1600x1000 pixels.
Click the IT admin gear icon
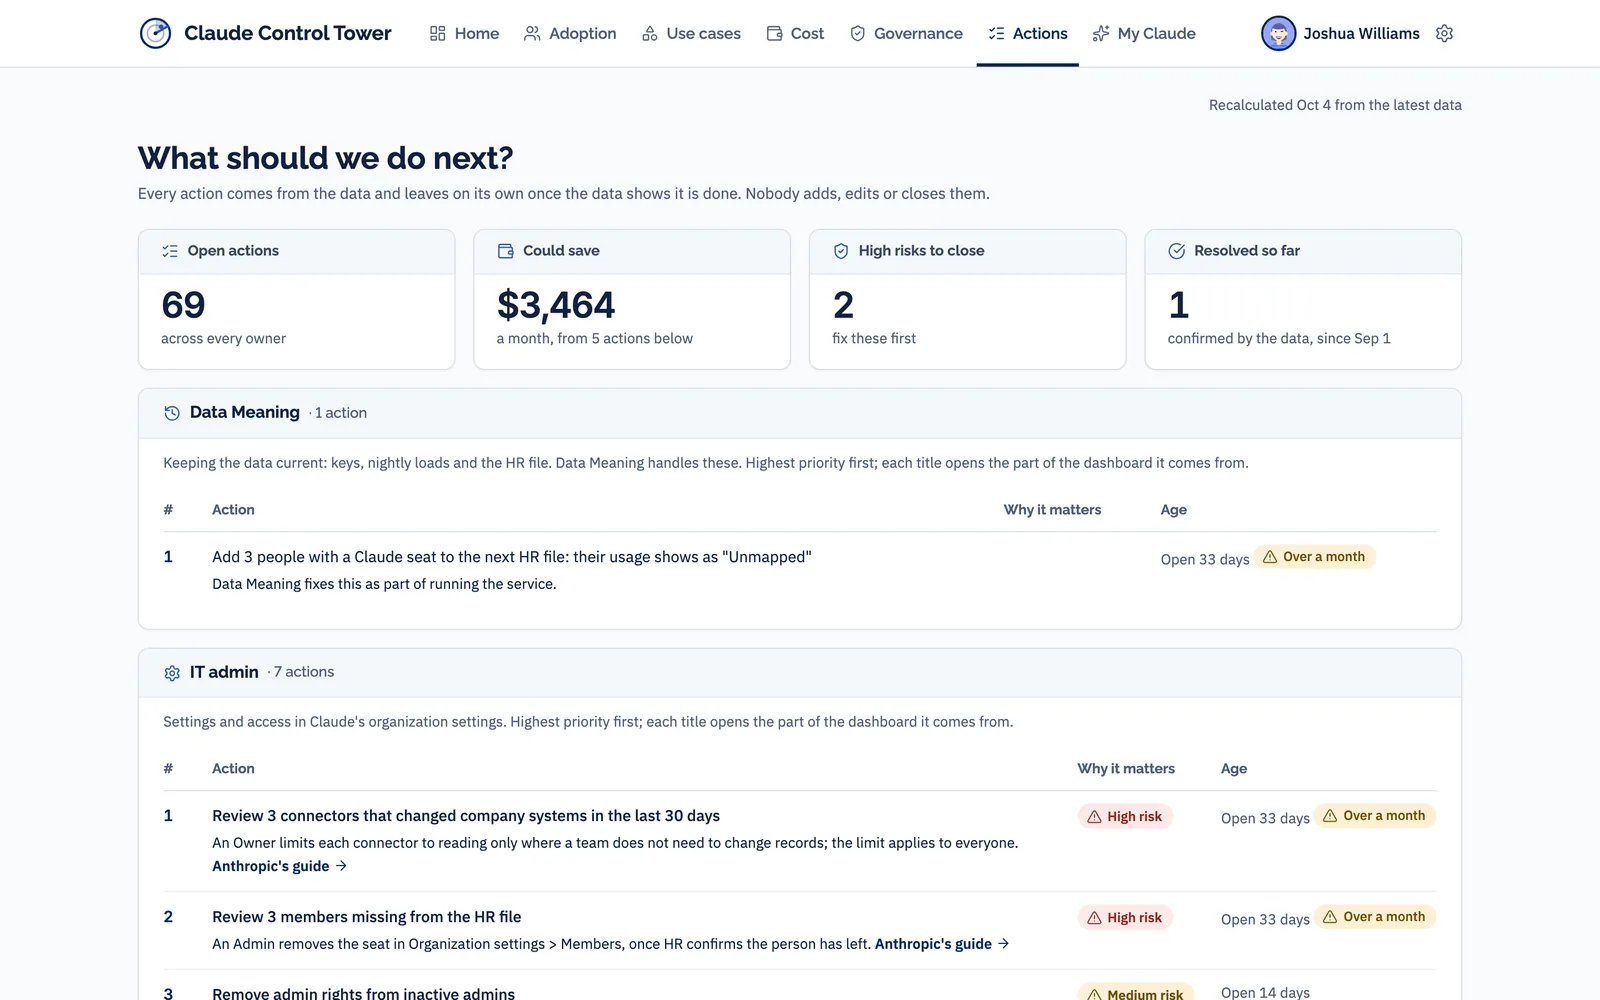(x=172, y=673)
